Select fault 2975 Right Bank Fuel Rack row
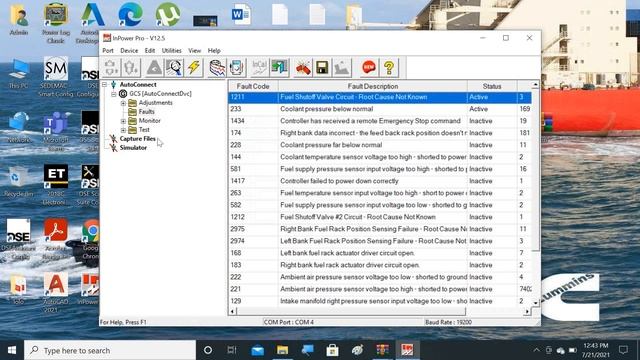640x360 pixels. tap(380, 229)
